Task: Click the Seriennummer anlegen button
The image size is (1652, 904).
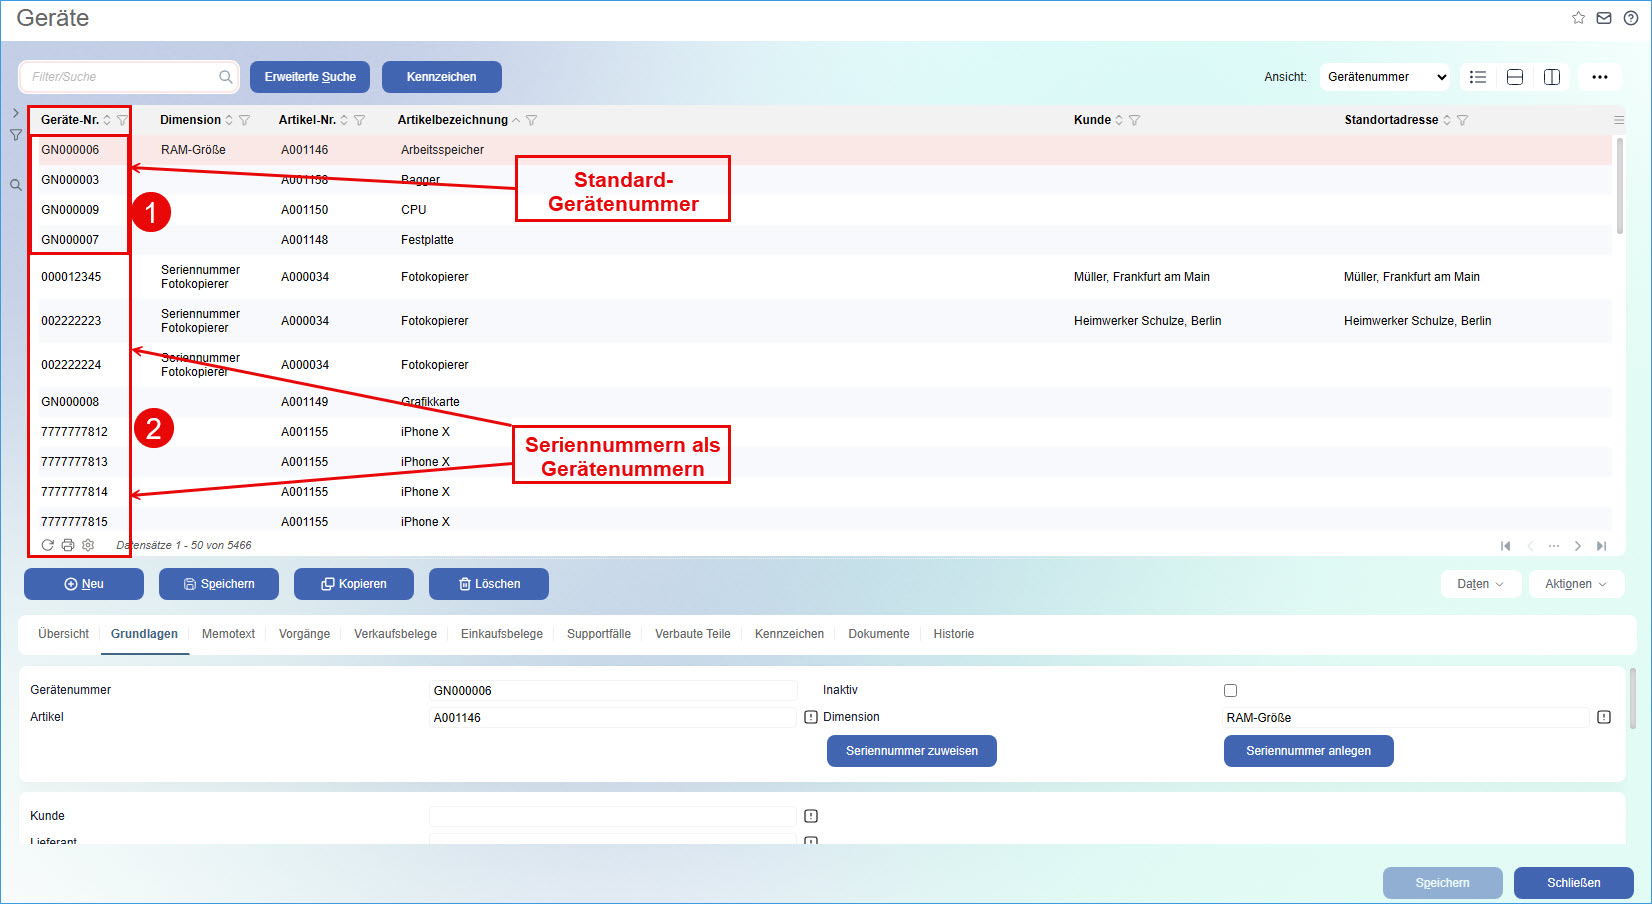Action: tap(1309, 751)
